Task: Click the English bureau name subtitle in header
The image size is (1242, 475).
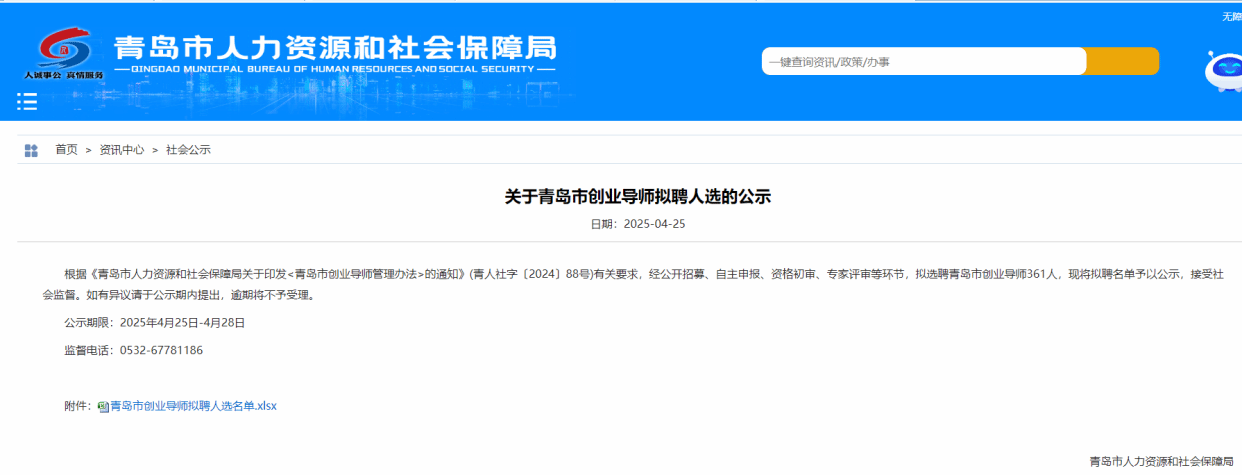Action: point(334,70)
